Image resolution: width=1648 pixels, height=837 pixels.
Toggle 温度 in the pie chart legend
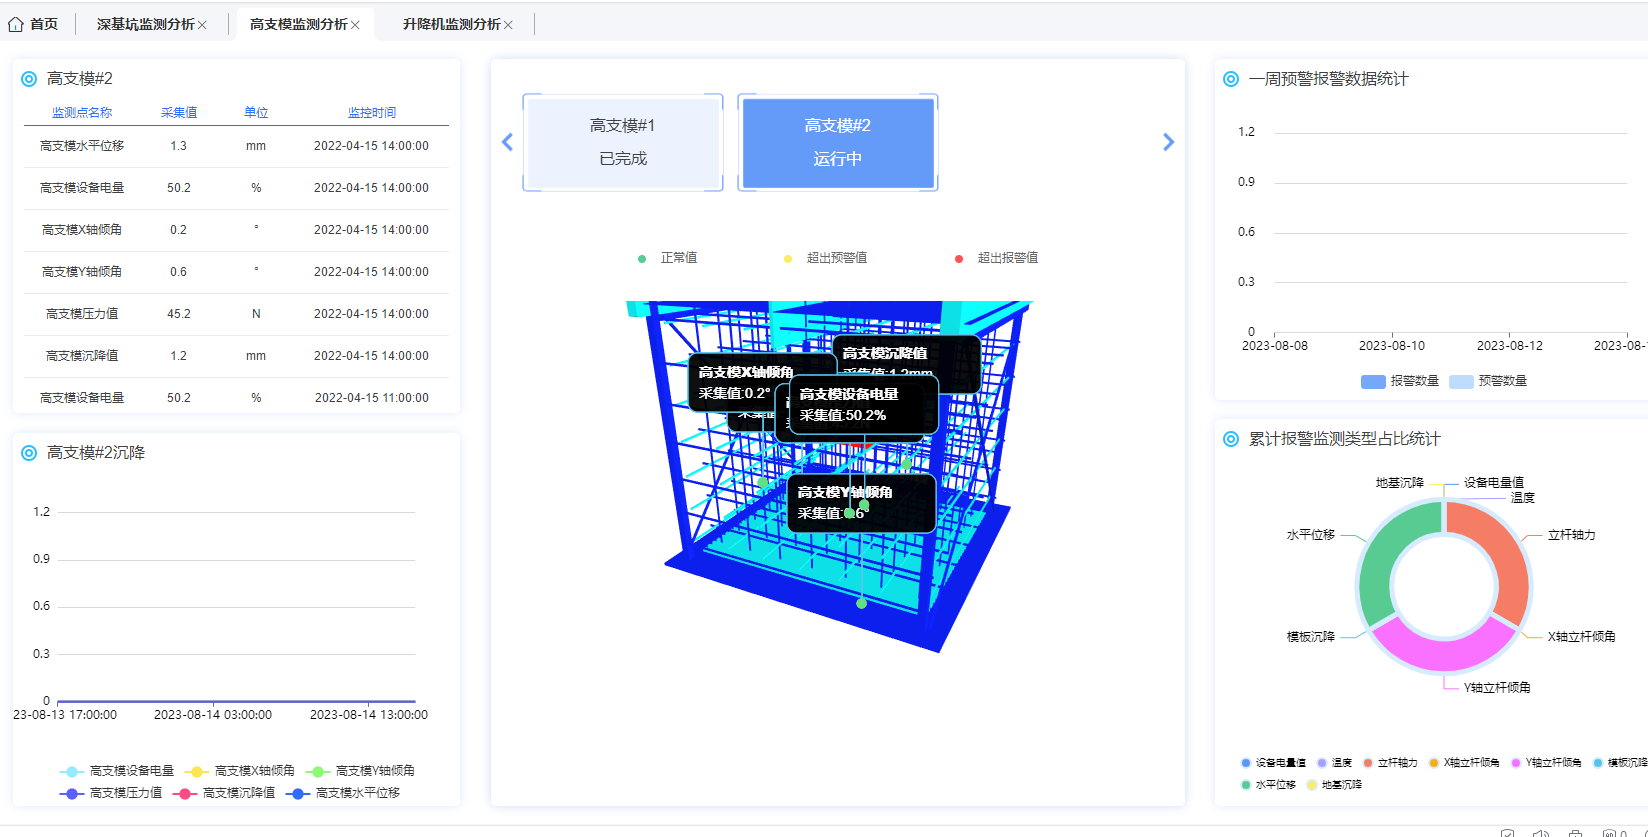pos(1335,763)
